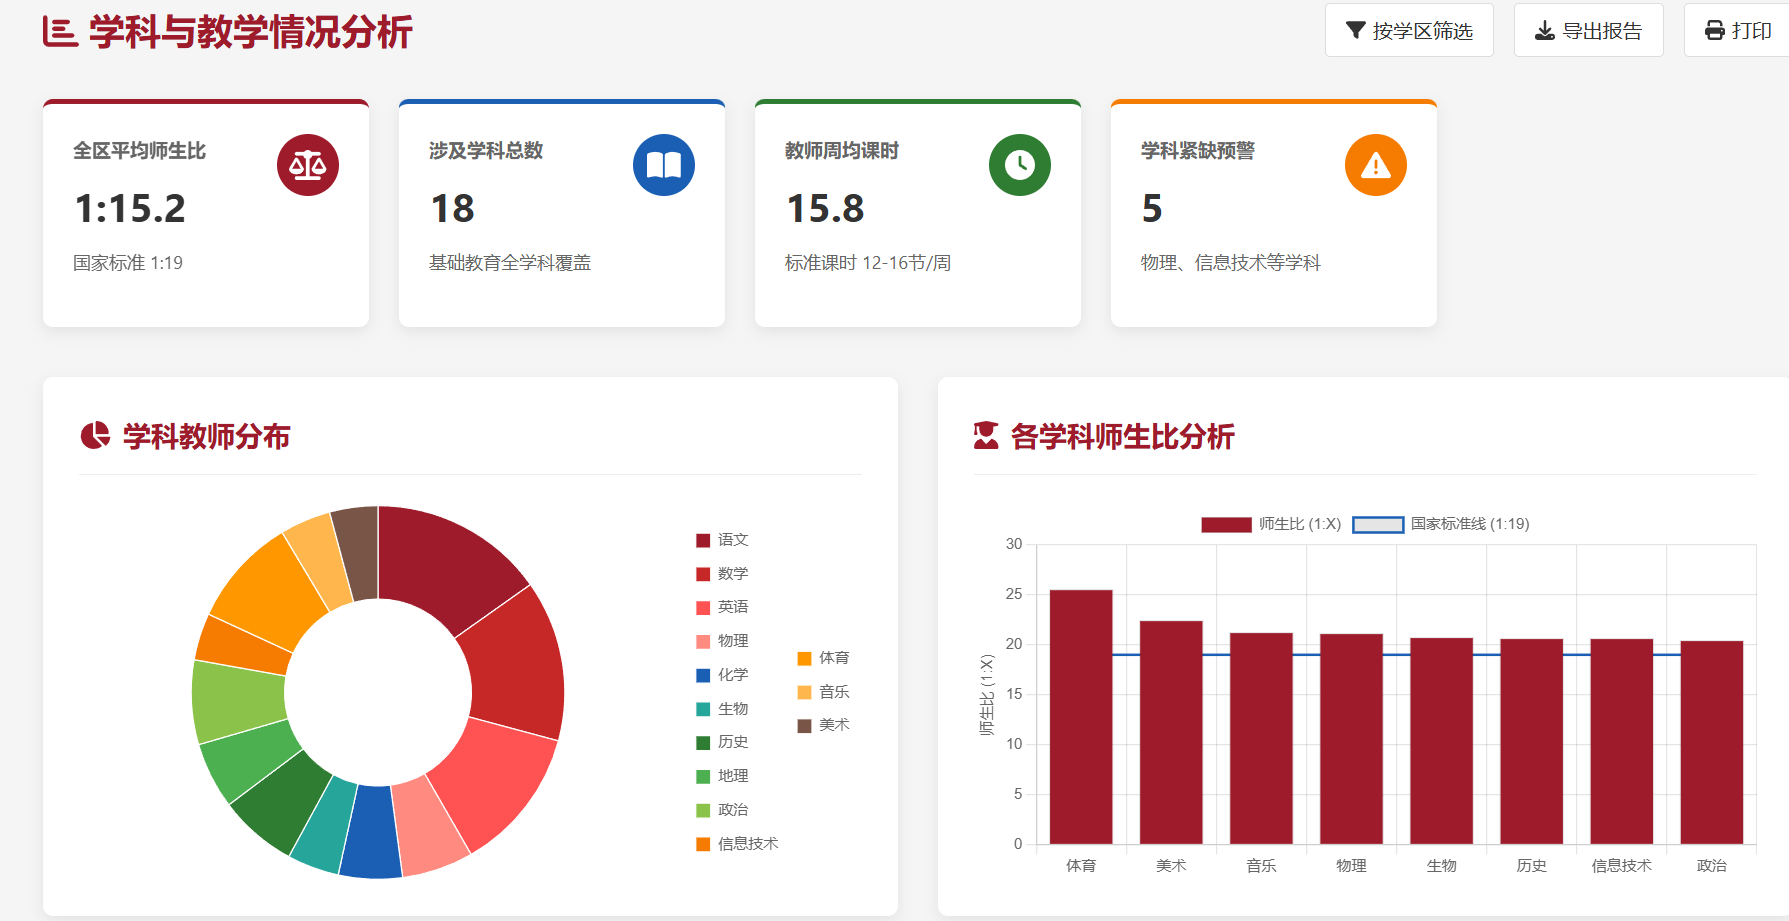Screen dimensions: 1789x921
Task: Click the 国家标准 1:19 note
Action: pyautogui.click(x=128, y=263)
